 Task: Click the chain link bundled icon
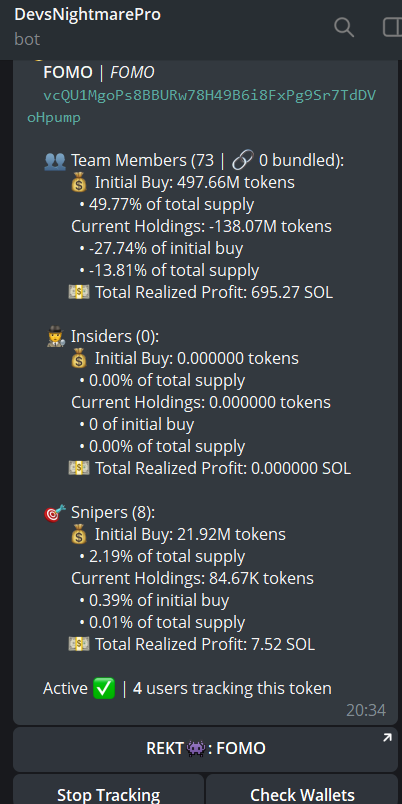click(x=242, y=161)
